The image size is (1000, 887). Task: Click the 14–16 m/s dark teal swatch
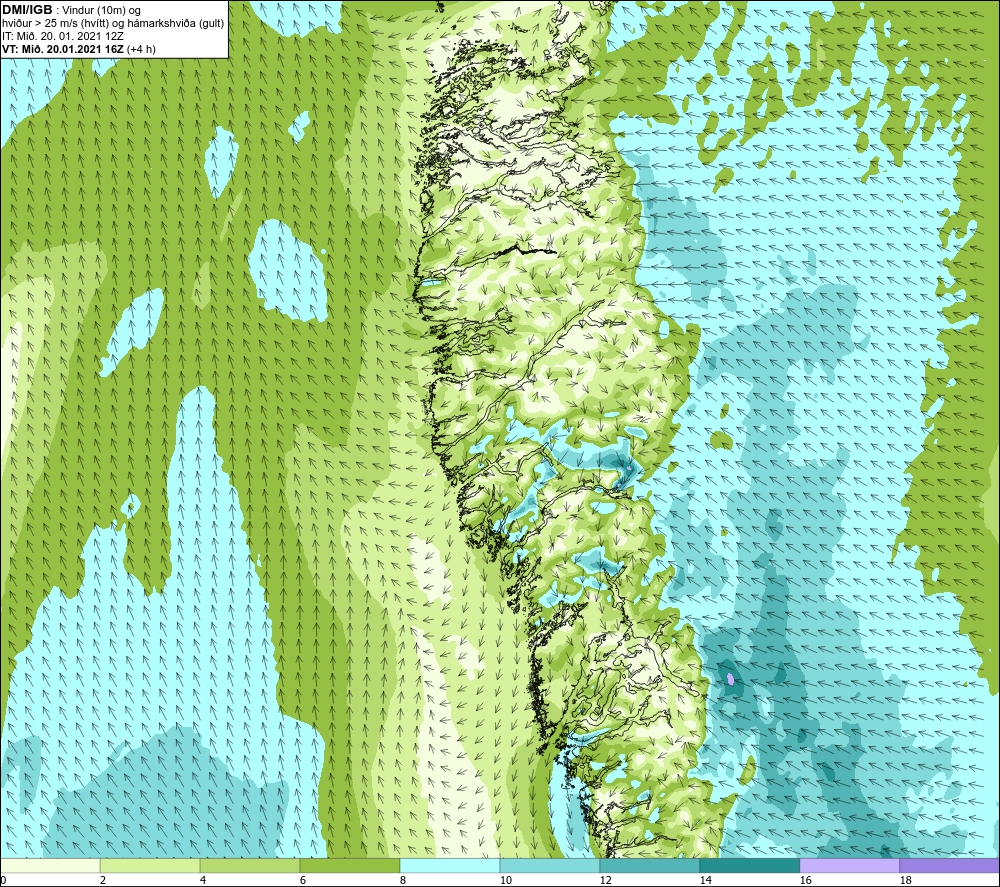[749, 865]
